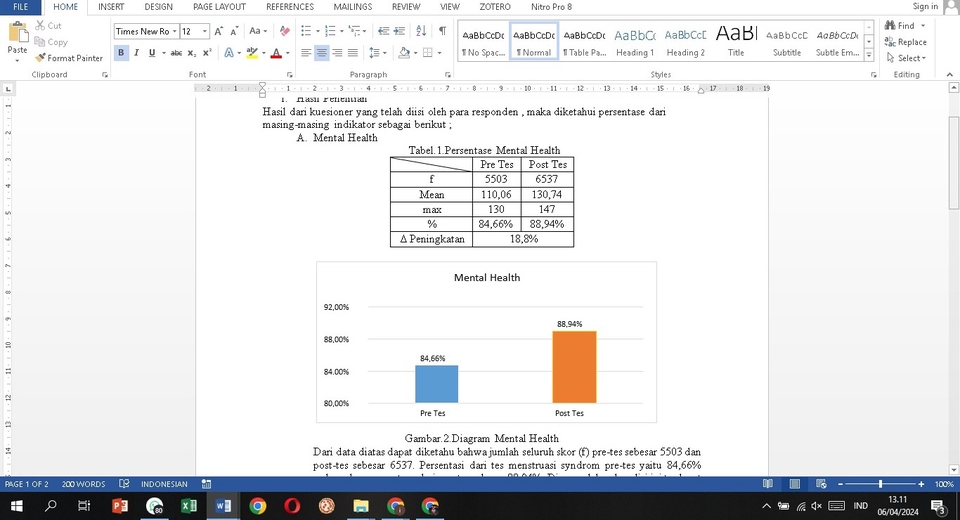960x520 pixels.
Task: Click the tab selector ruler corner
Action: (8, 89)
